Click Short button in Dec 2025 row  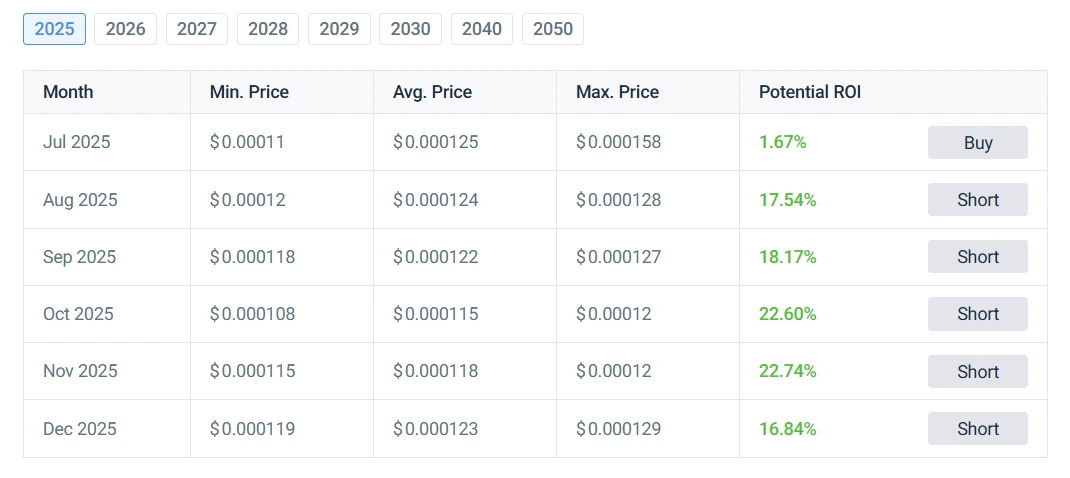tap(977, 429)
